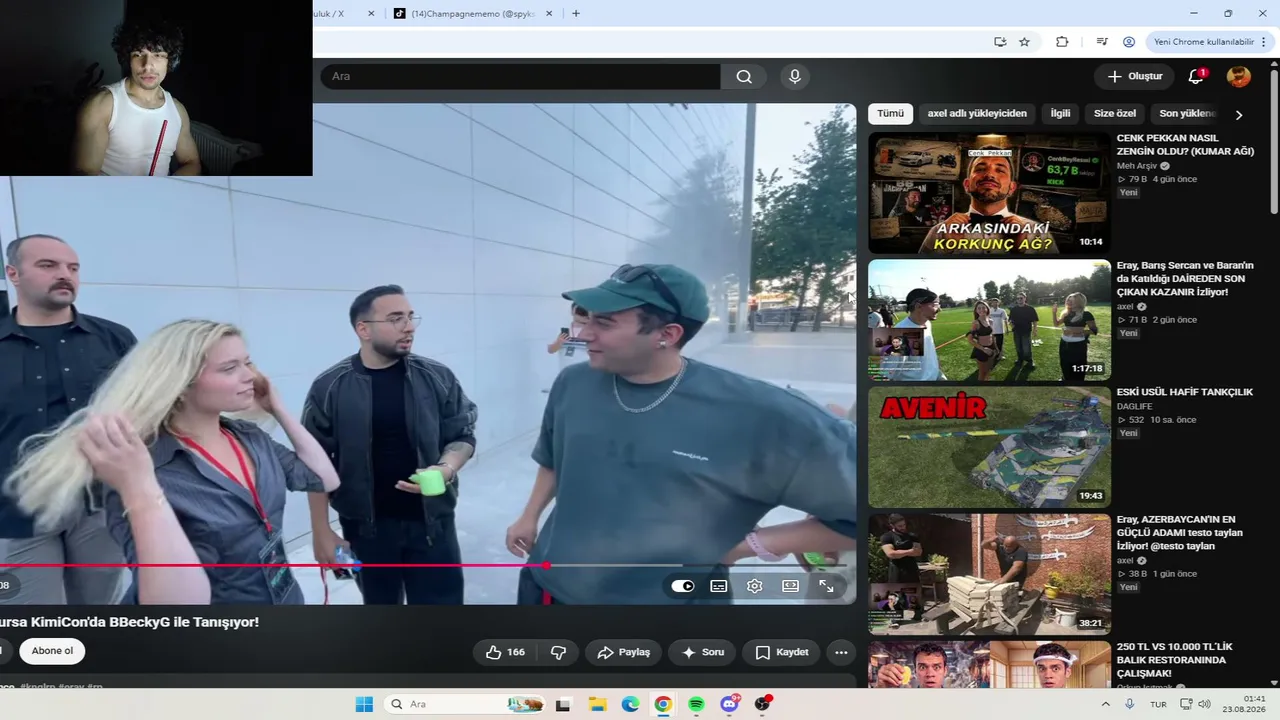Image resolution: width=1280 pixels, height=720 pixels.
Task: Open more actions menu below the video
Action: click(x=841, y=652)
